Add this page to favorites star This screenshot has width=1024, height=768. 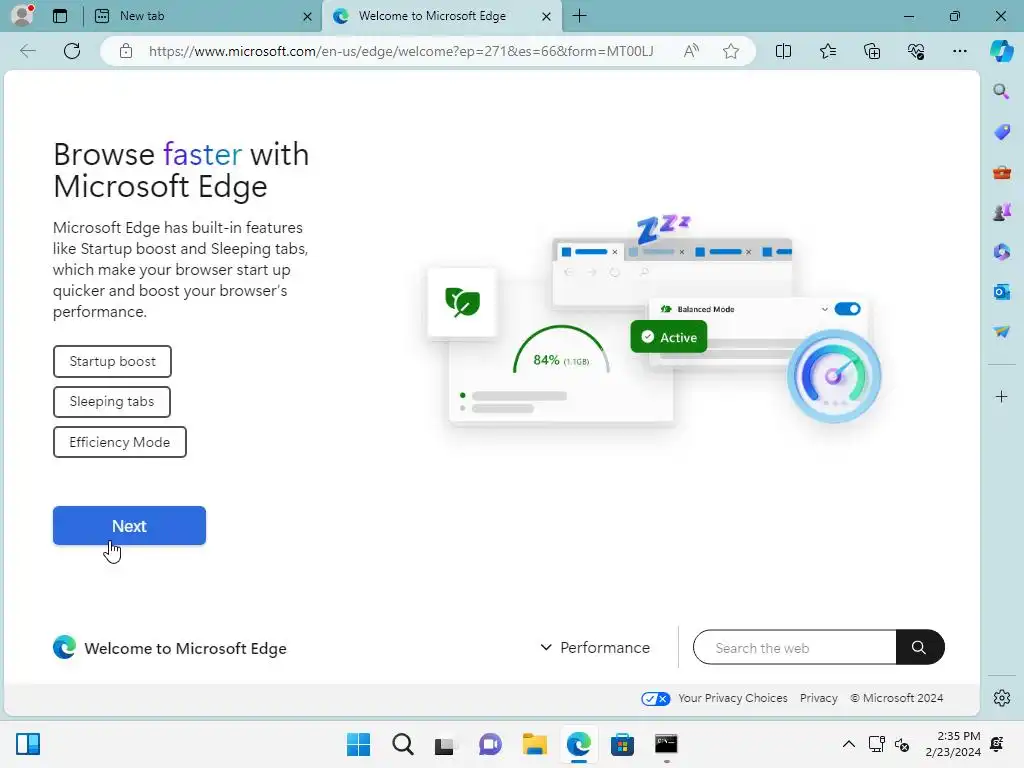pos(731,51)
